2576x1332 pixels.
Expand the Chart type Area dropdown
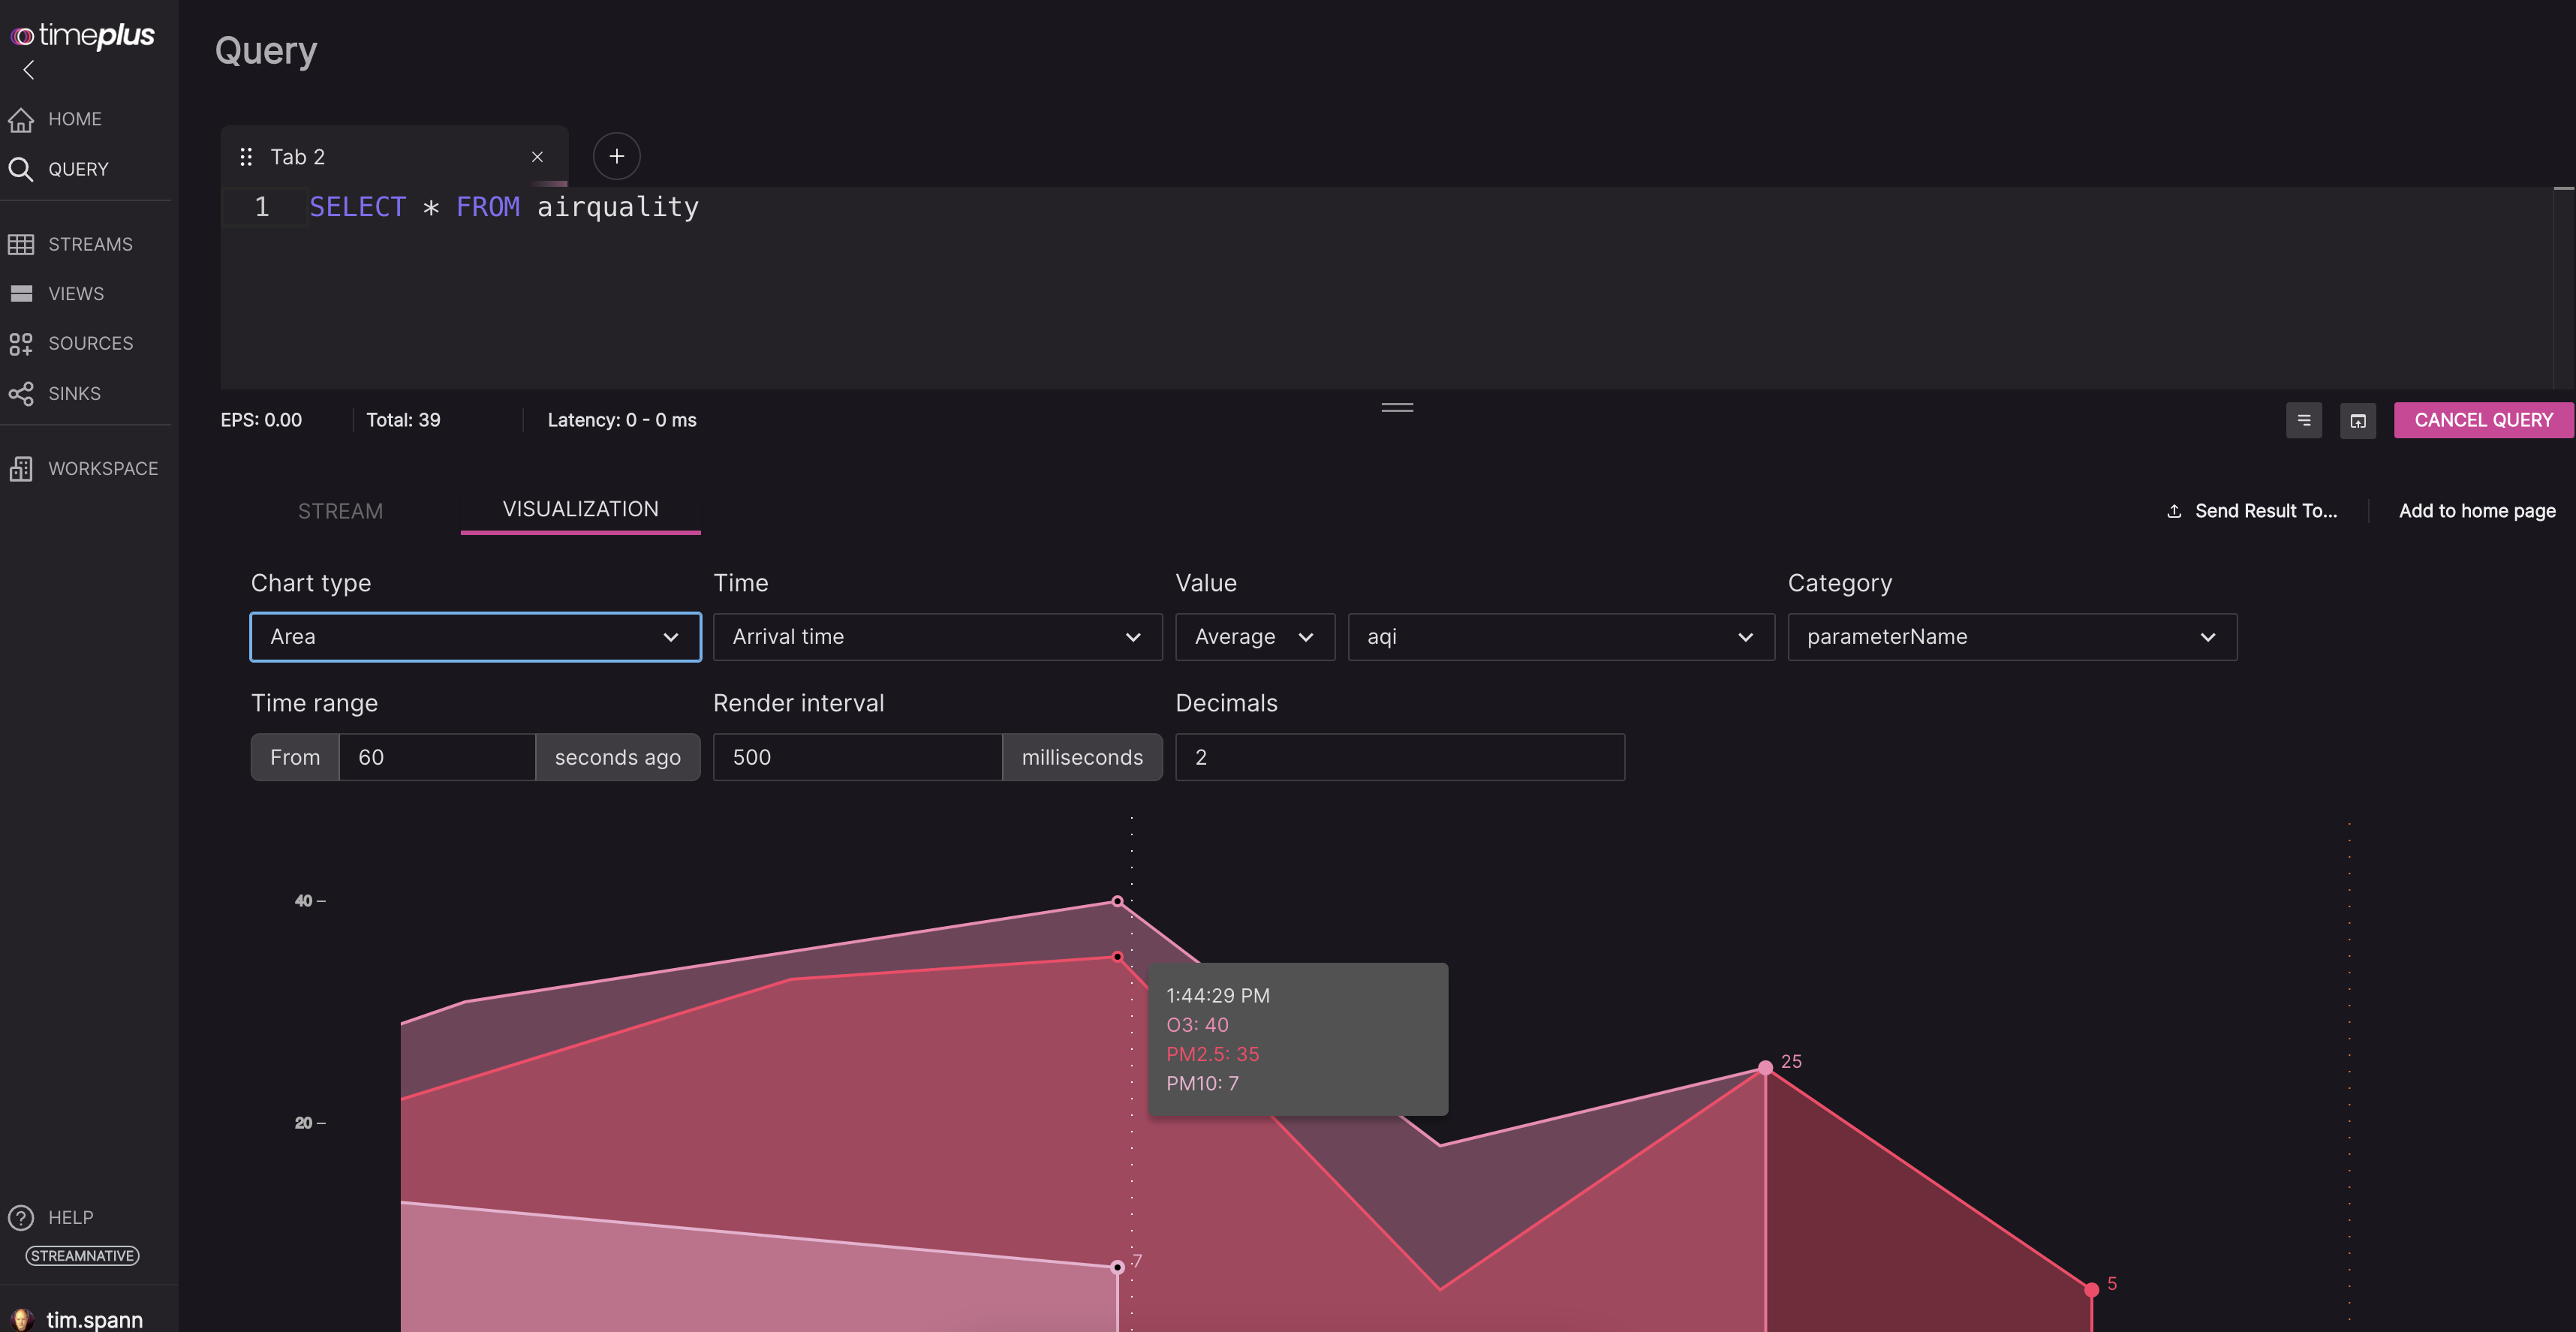[475, 637]
